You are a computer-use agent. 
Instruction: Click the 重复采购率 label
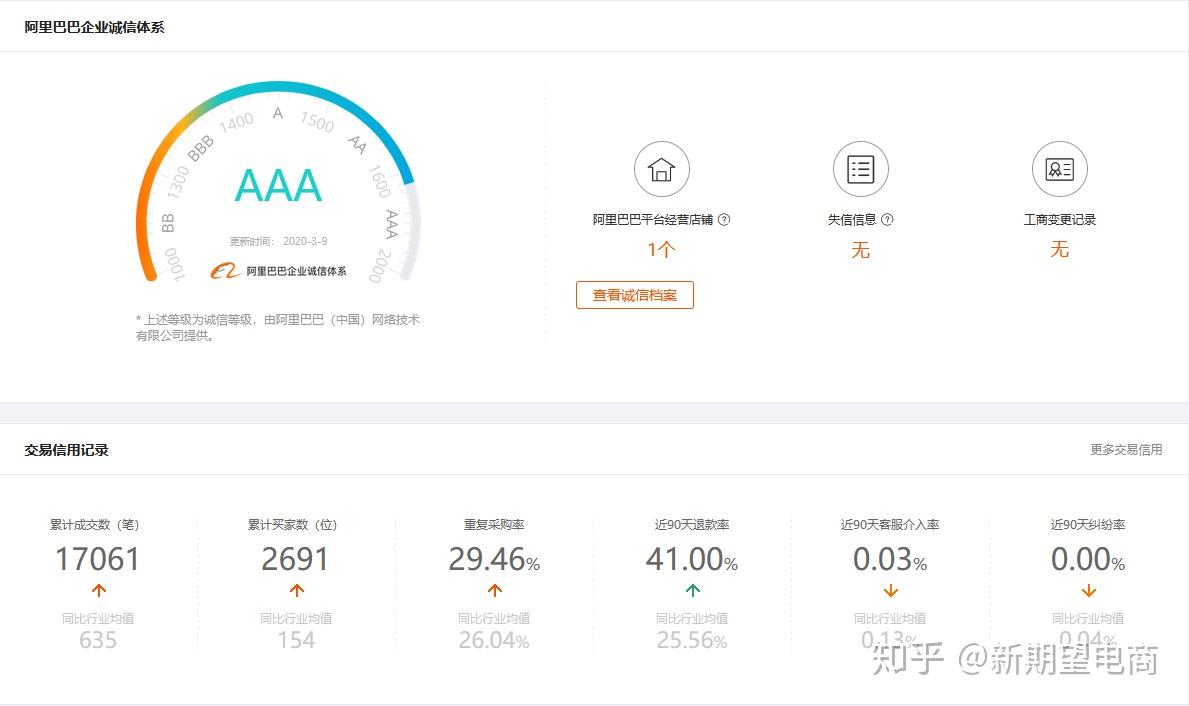[494, 525]
